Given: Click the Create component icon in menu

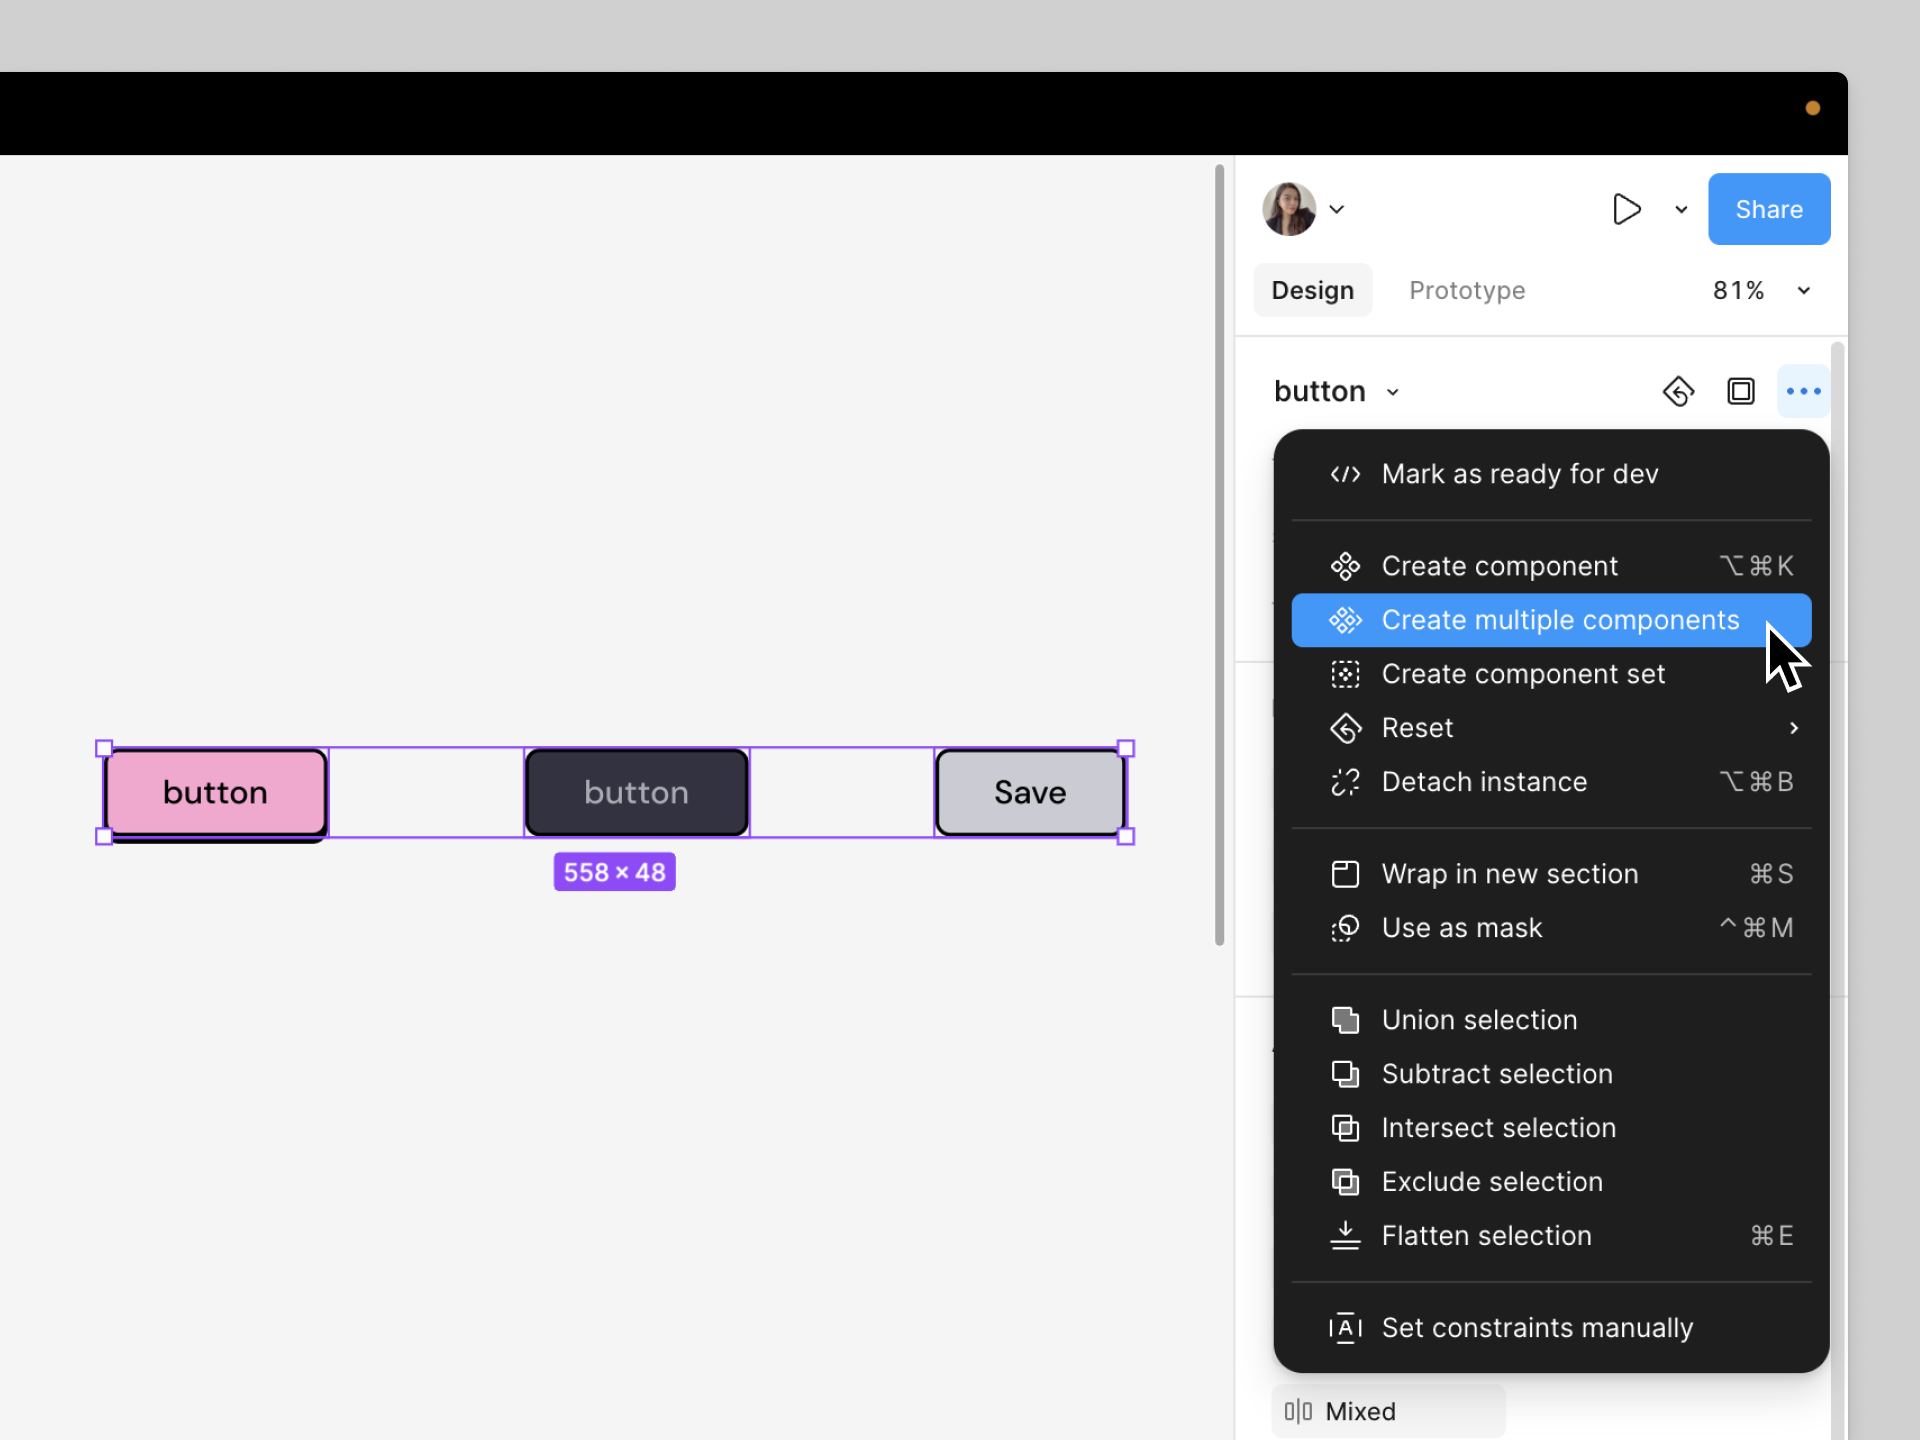Looking at the screenshot, I should pyautogui.click(x=1345, y=566).
